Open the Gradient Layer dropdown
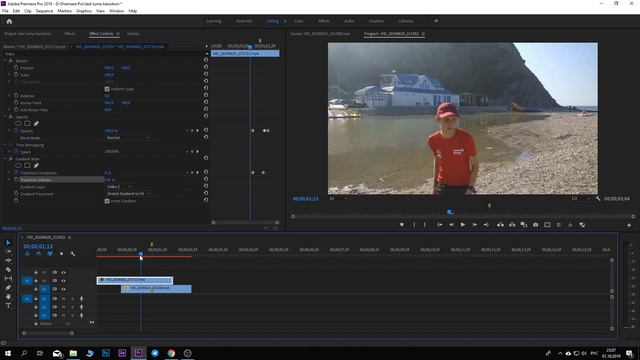640x360 pixels. [118, 187]
